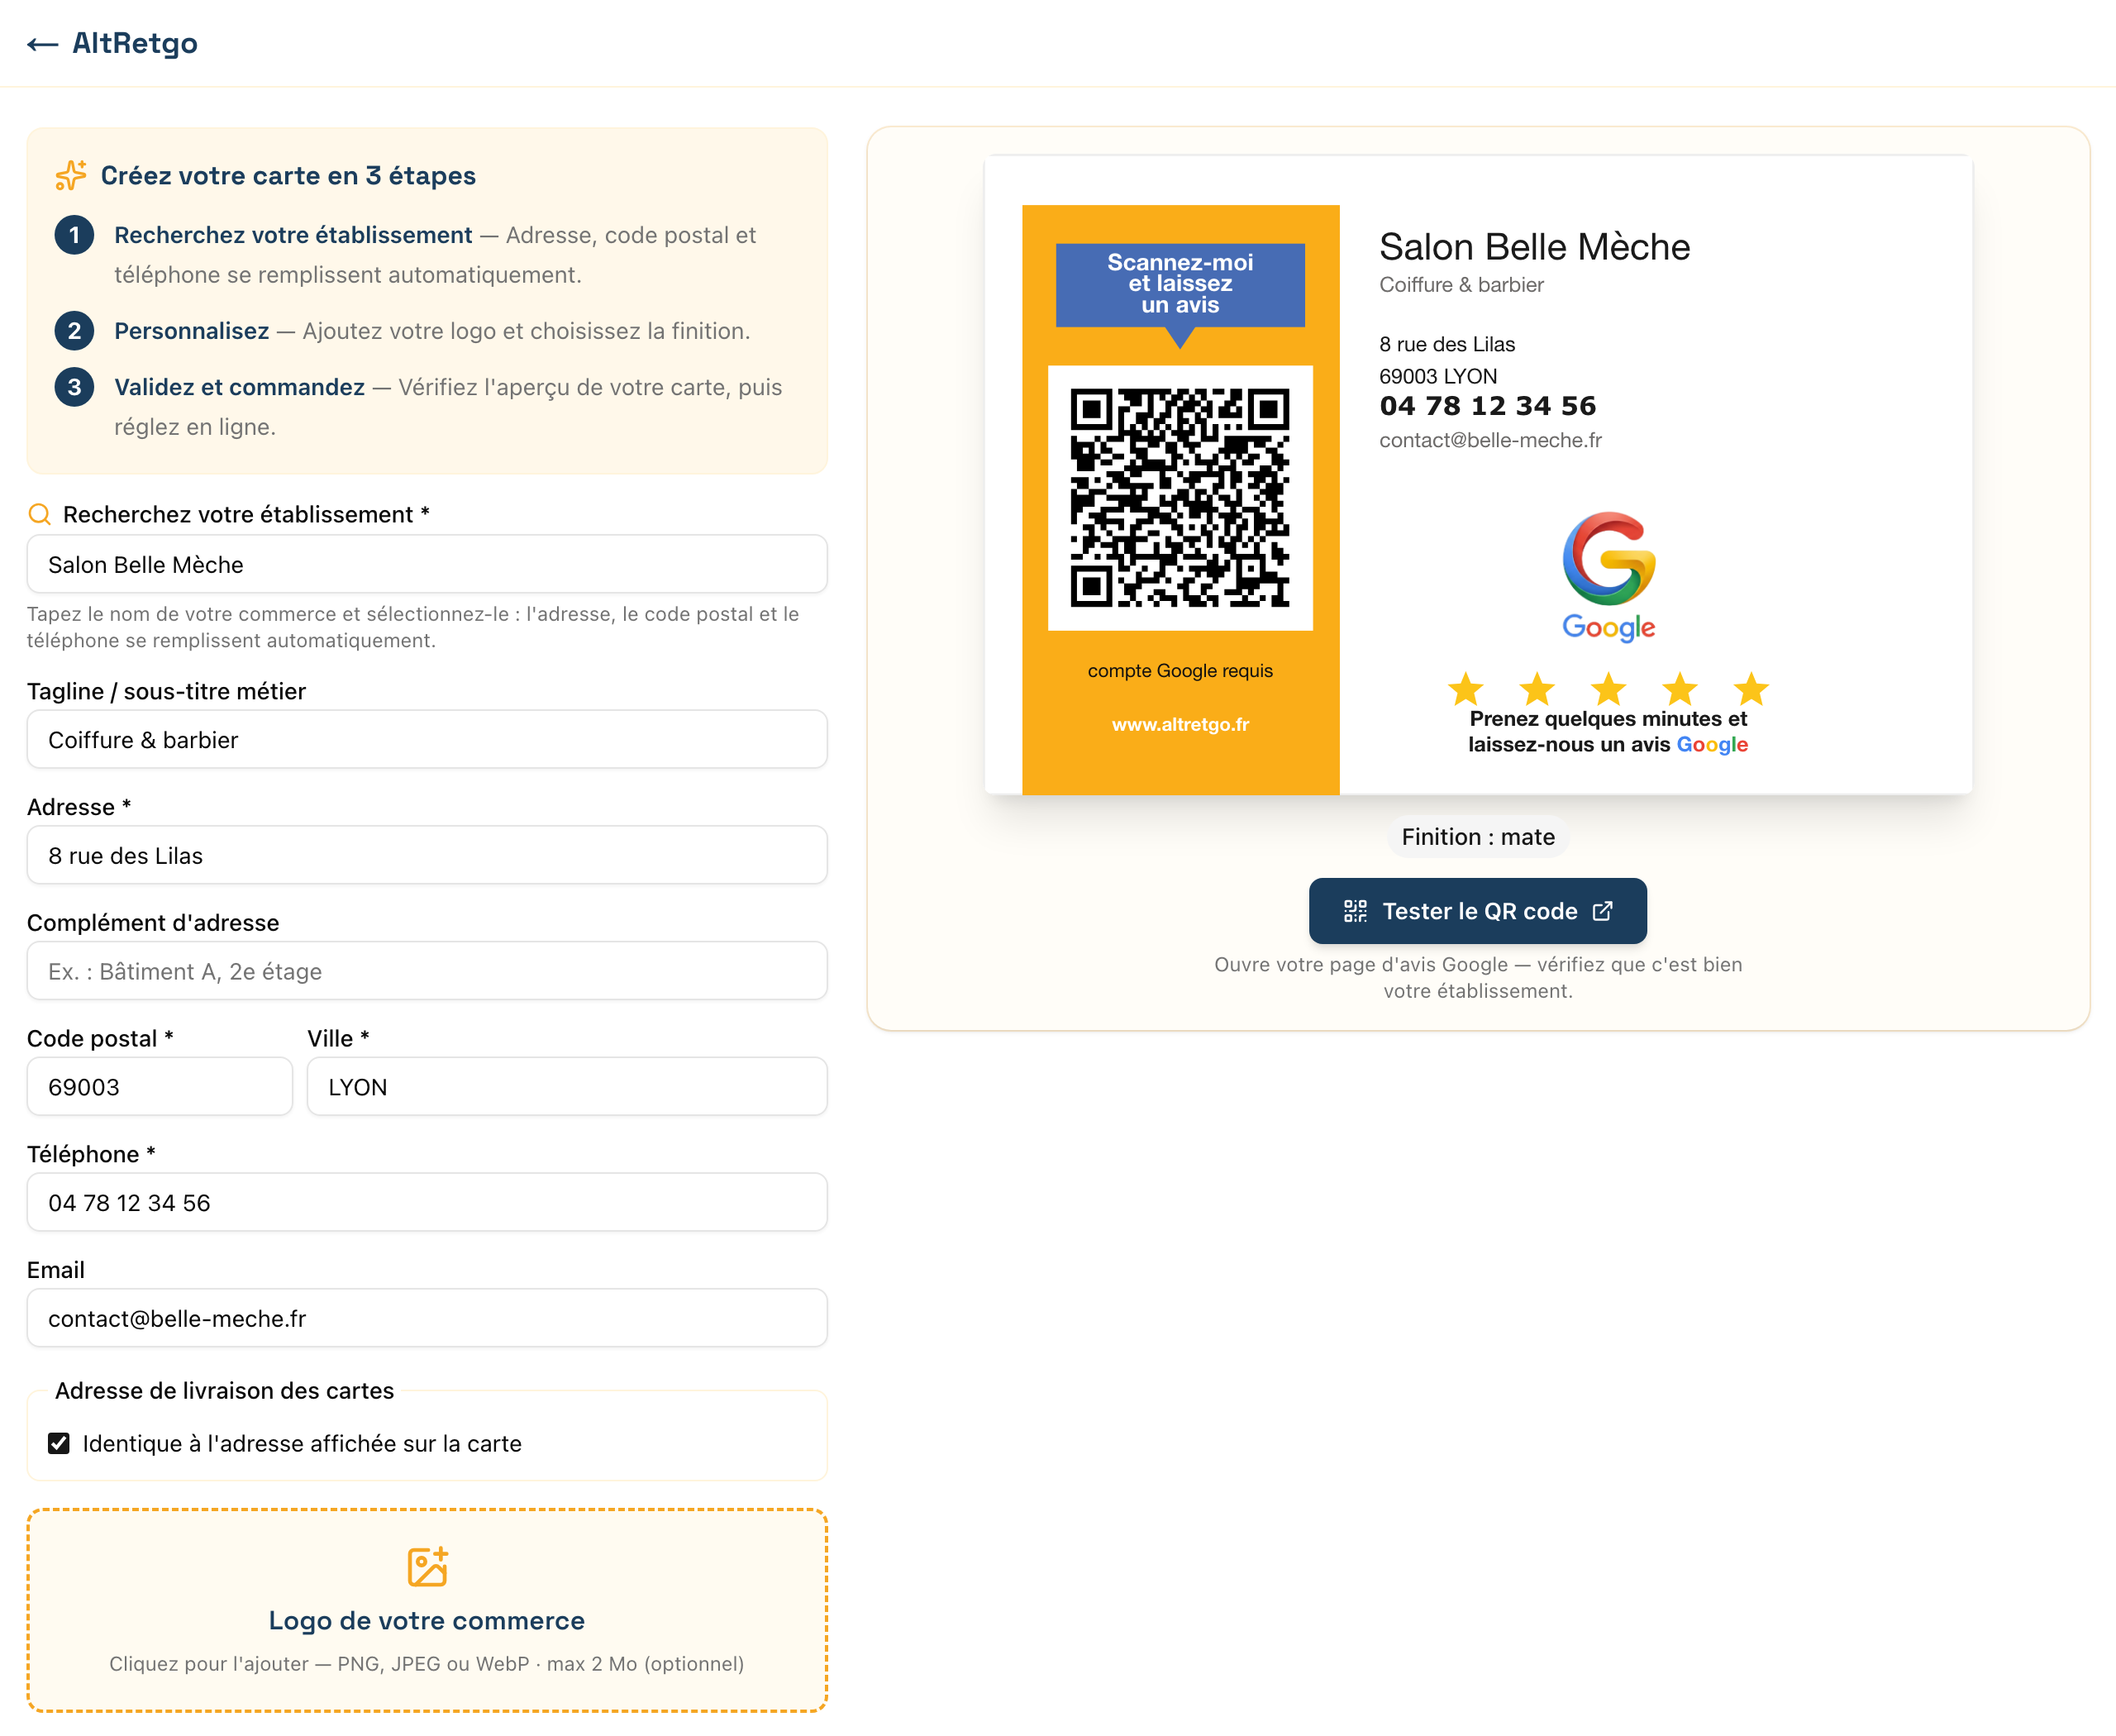Click the QR icon on the Tester button
Viewport: 2116px width, 1736px height.
(1355, 911)
